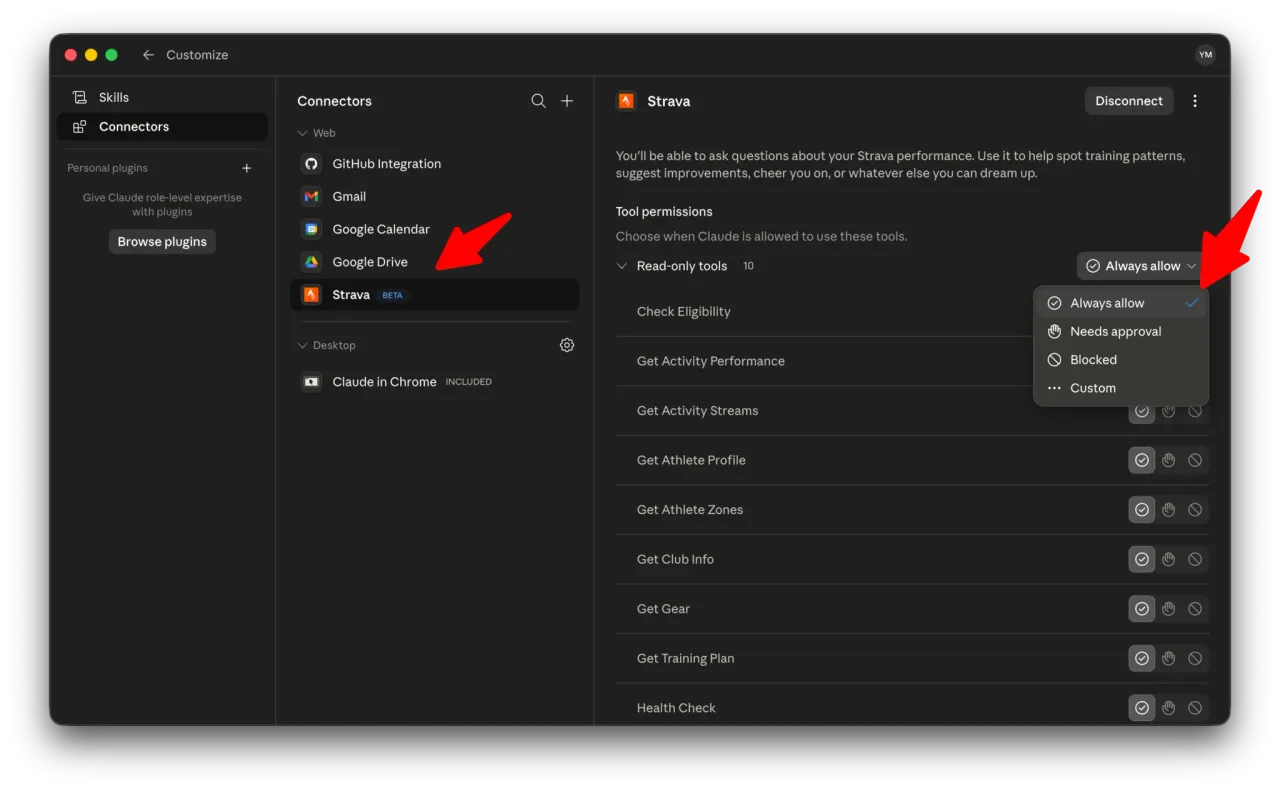Select the GitHub Integration connector

point(435,164)
